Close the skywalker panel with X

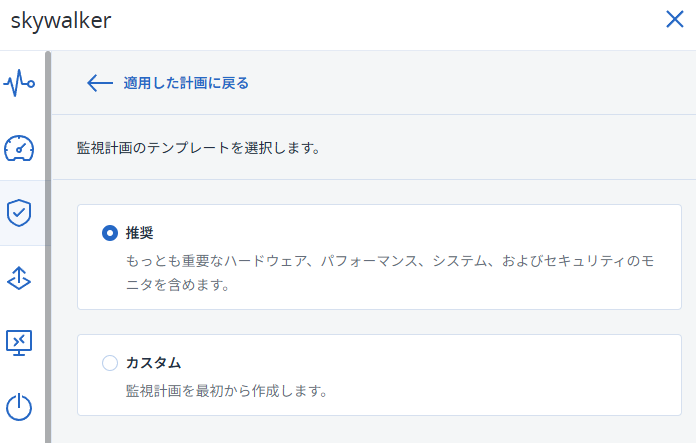[x=675, y=19]
